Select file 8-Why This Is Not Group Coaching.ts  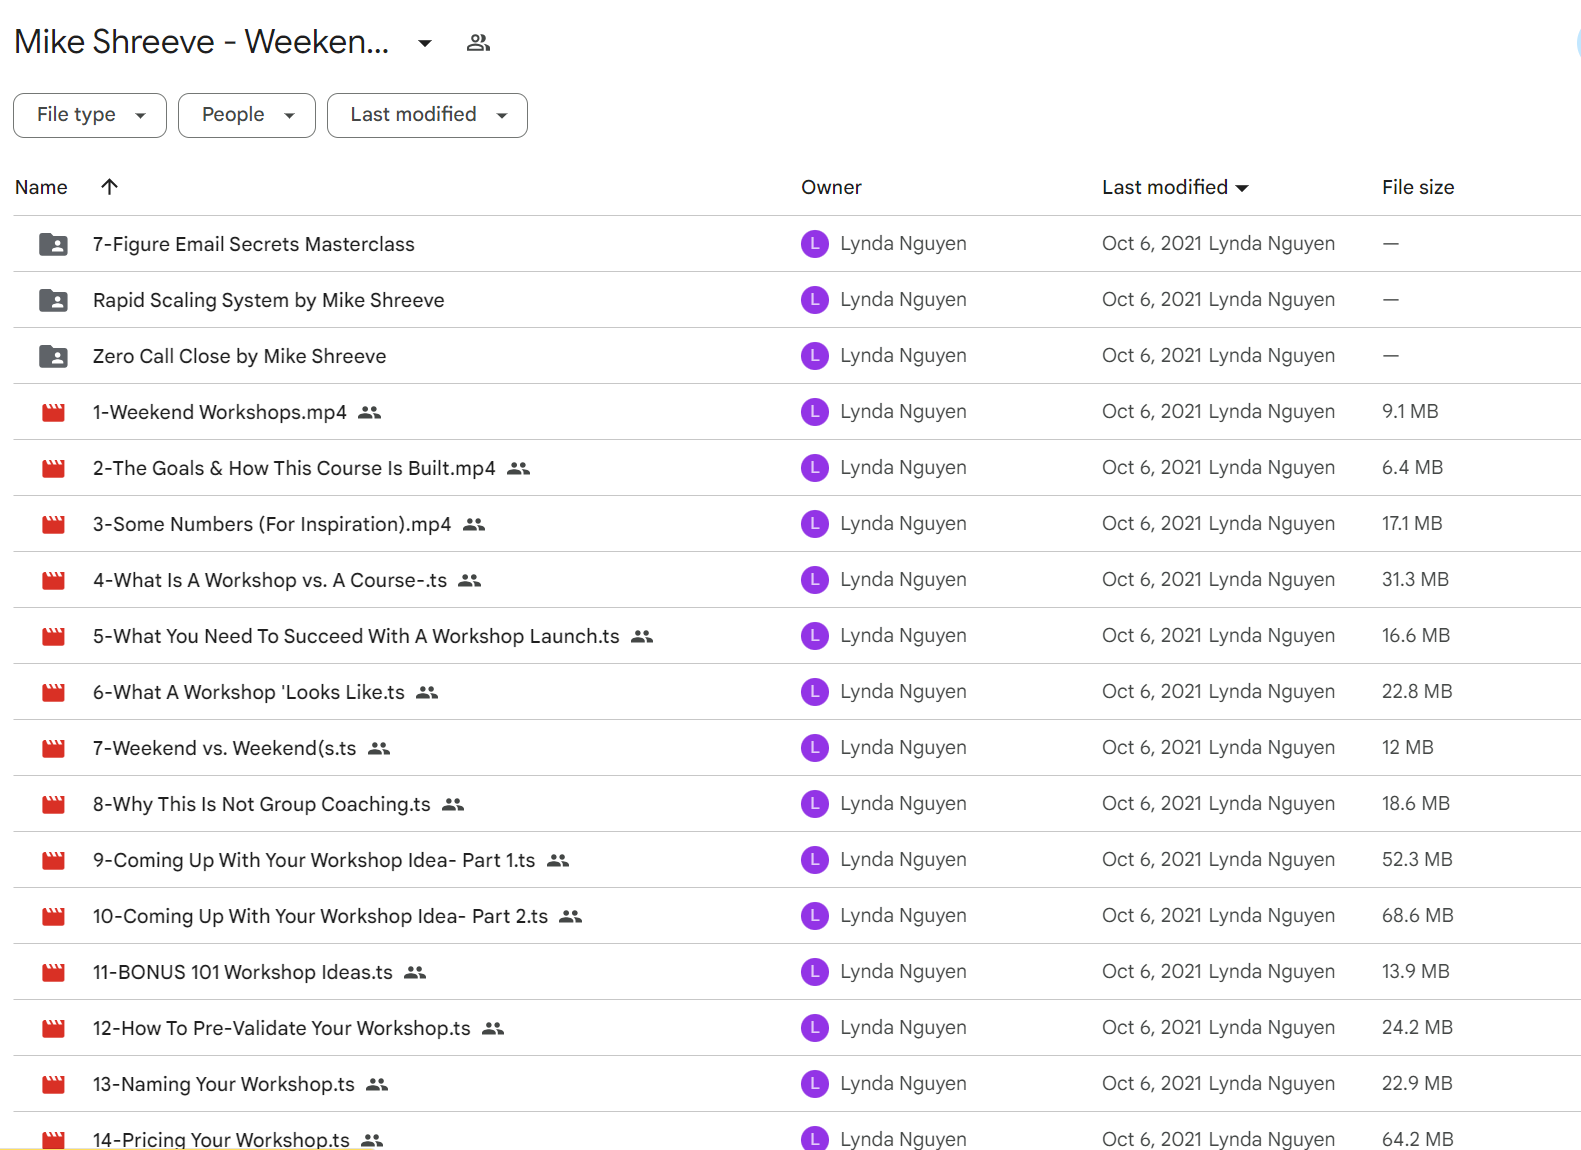pos(262,804)
